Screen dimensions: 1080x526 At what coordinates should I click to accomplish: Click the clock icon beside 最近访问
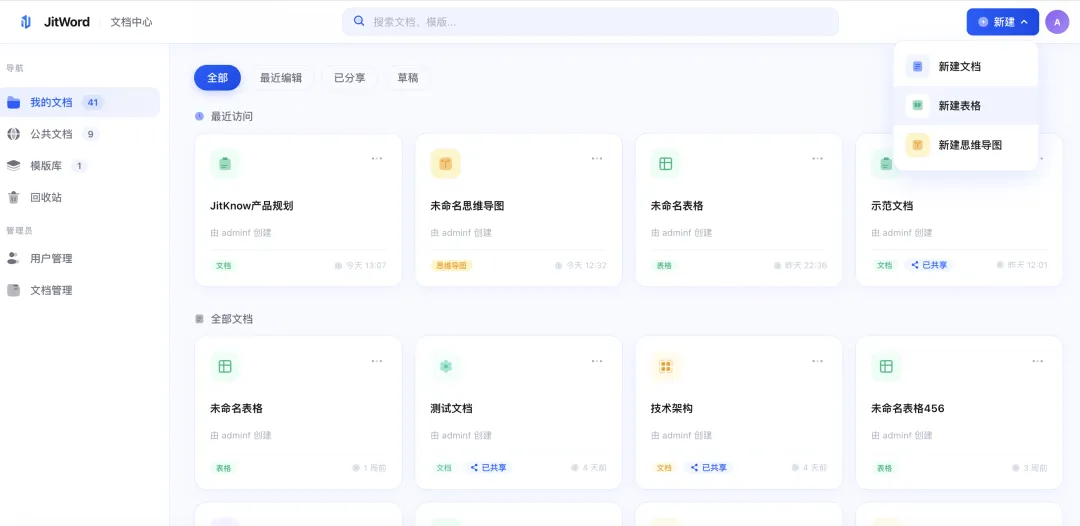199,116
